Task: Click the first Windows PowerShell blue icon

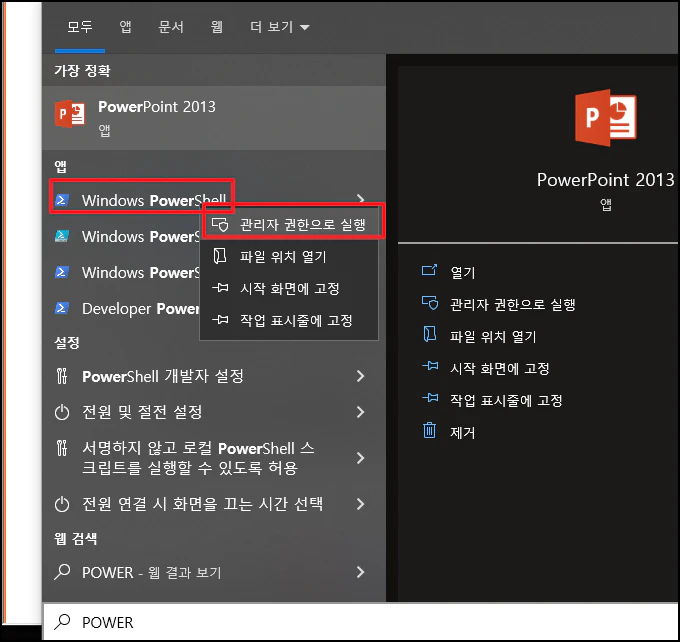Action: (x=62, y=200)
